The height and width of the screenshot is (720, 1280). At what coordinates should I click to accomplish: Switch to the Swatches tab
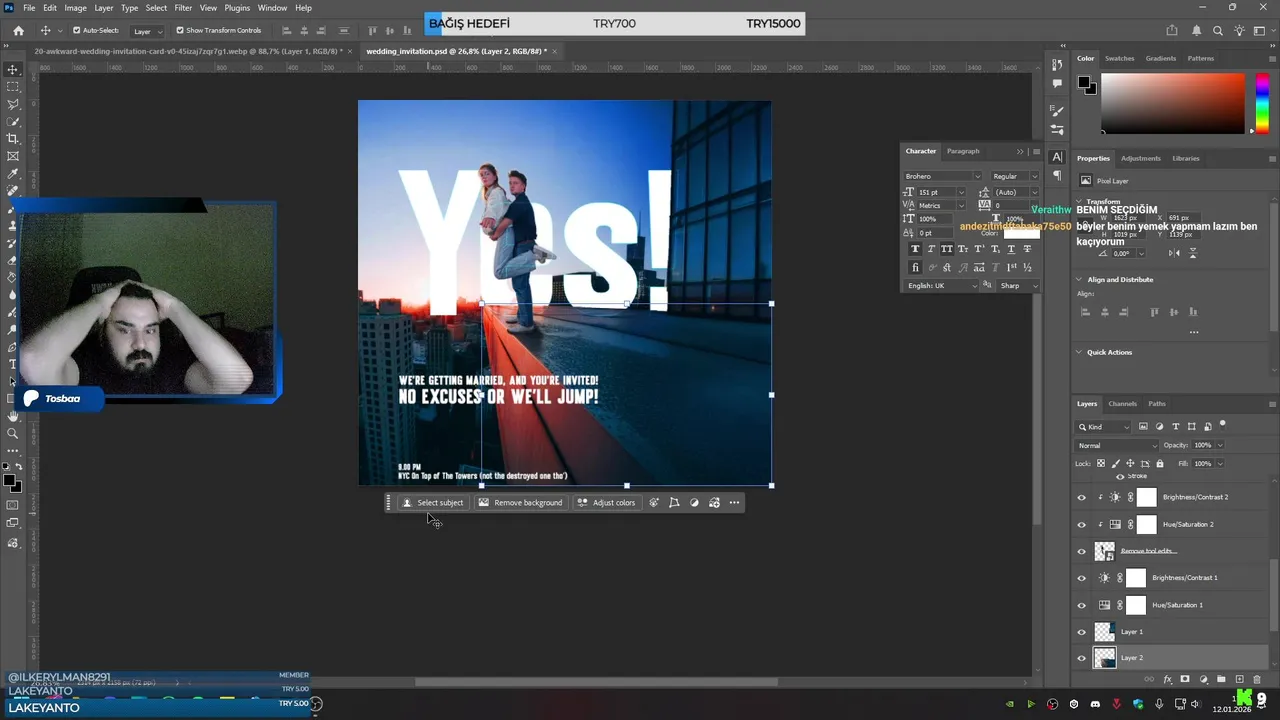1119,58
